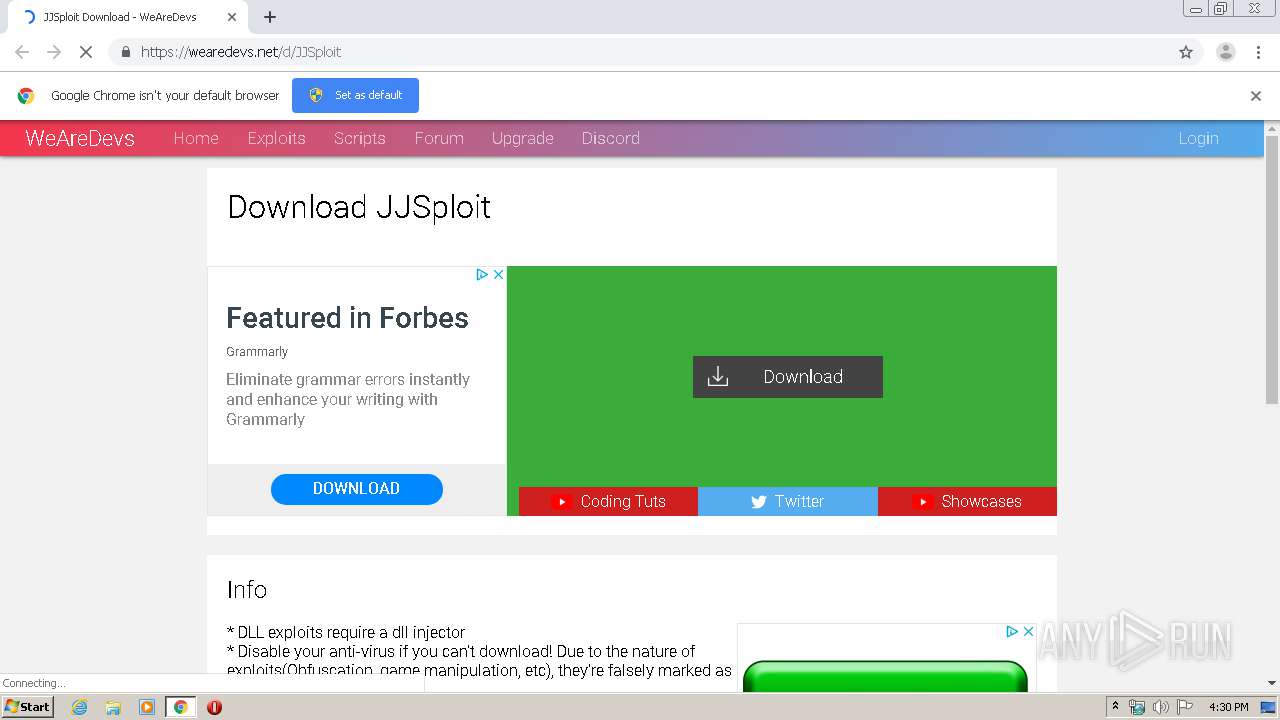Close the lower-right ad with X icon
The width and height of the screenshot is (1280, 720).
pos(1028,632)
